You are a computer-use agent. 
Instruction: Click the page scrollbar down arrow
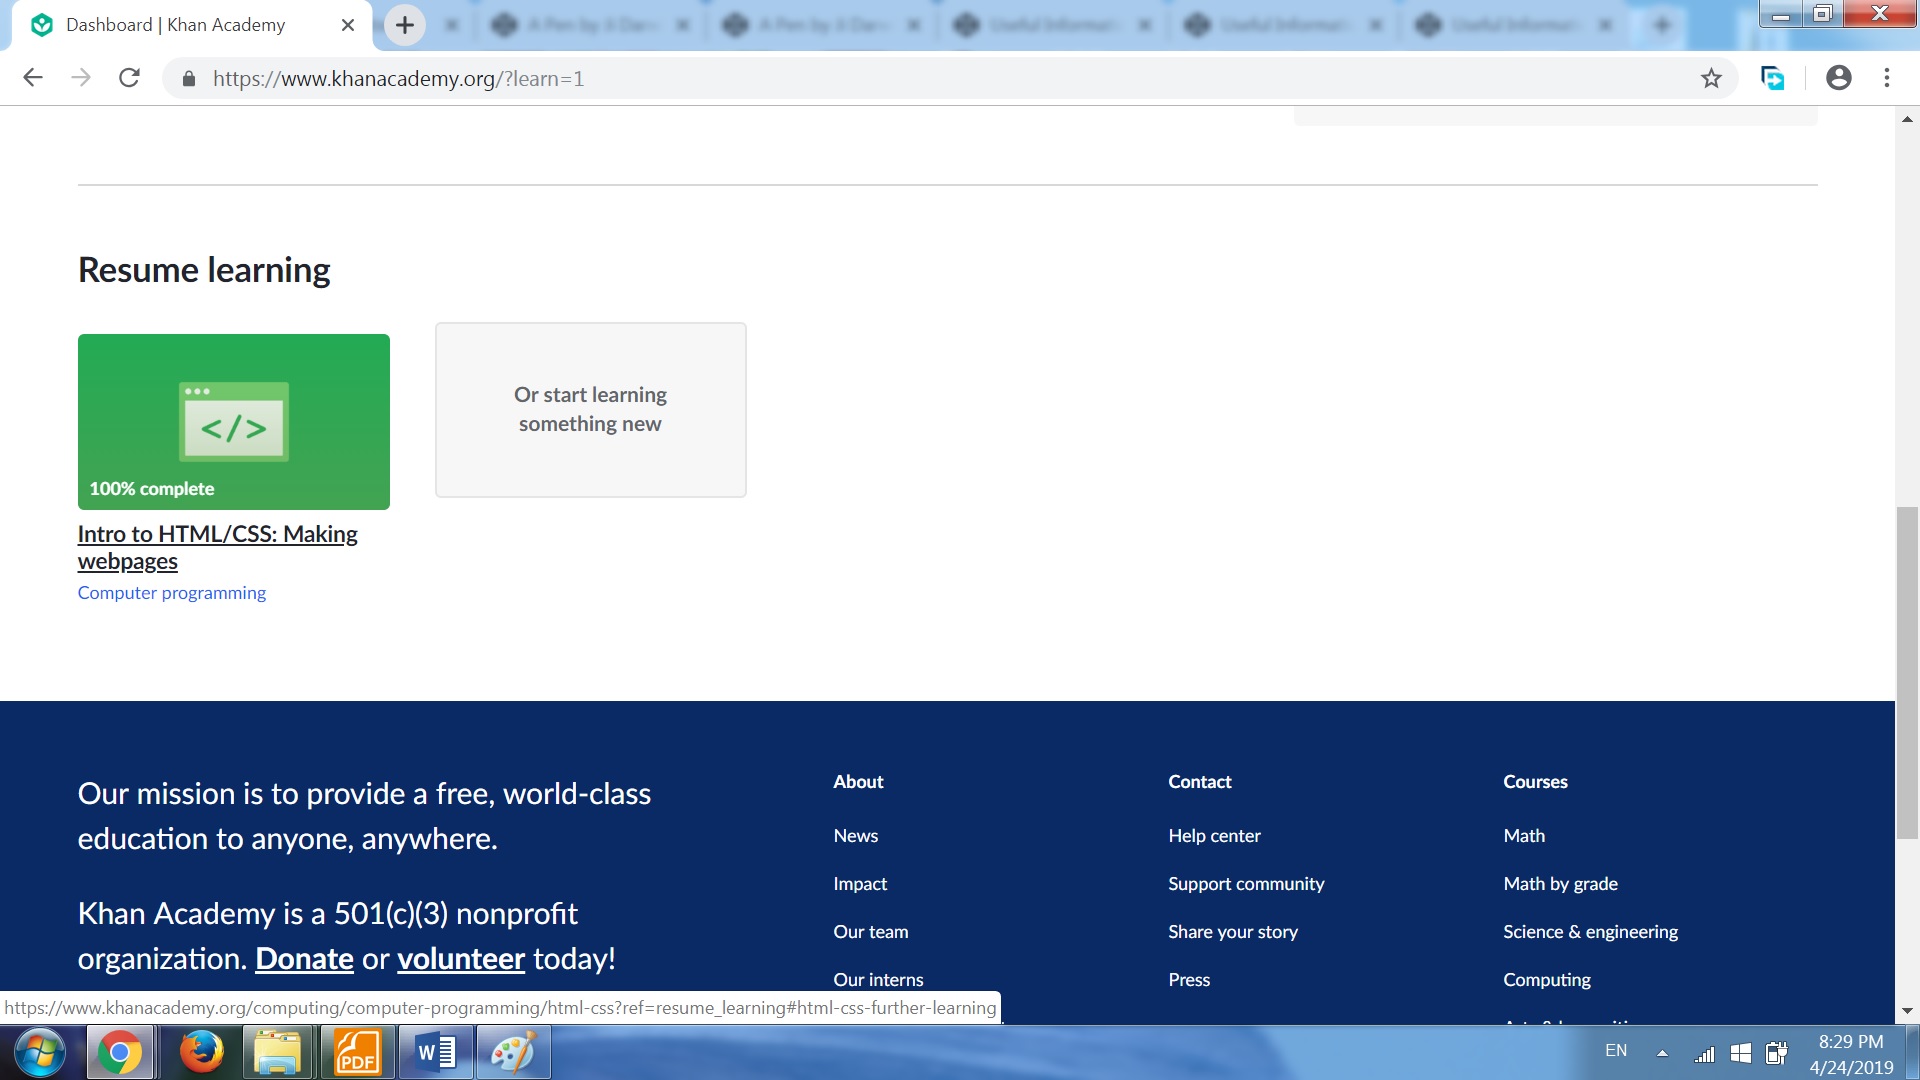[x=1907, y=1012]
